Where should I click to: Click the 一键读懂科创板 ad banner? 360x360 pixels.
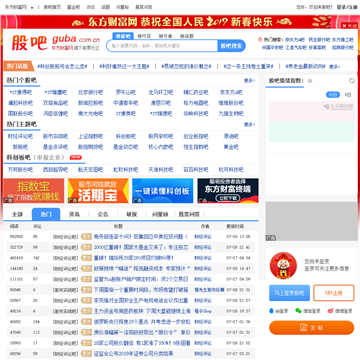[163, 191]
